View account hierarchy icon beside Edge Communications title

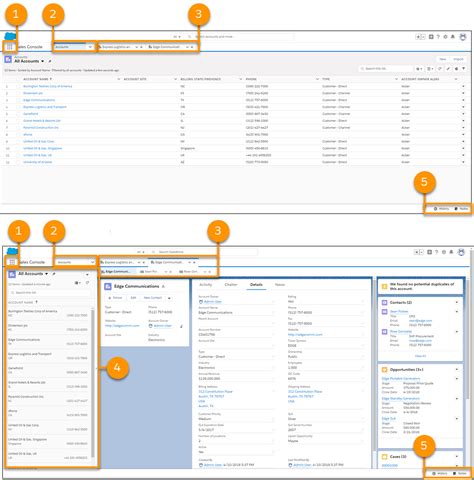(163, 287)
